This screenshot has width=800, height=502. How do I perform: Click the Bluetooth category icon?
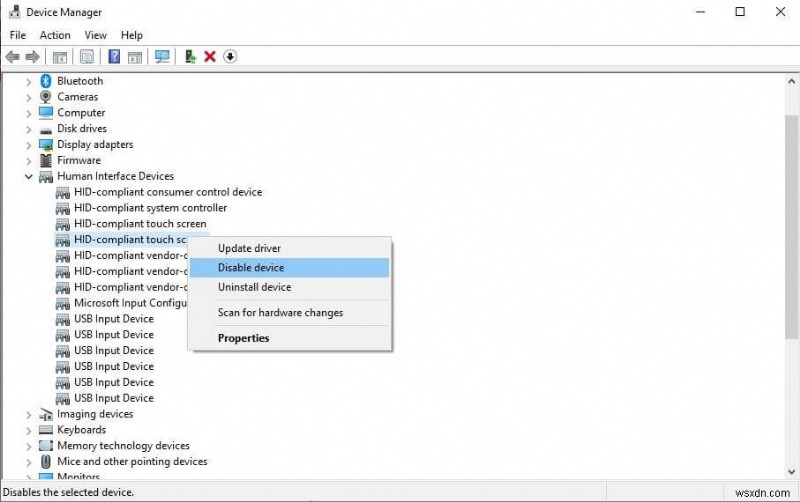46,81
